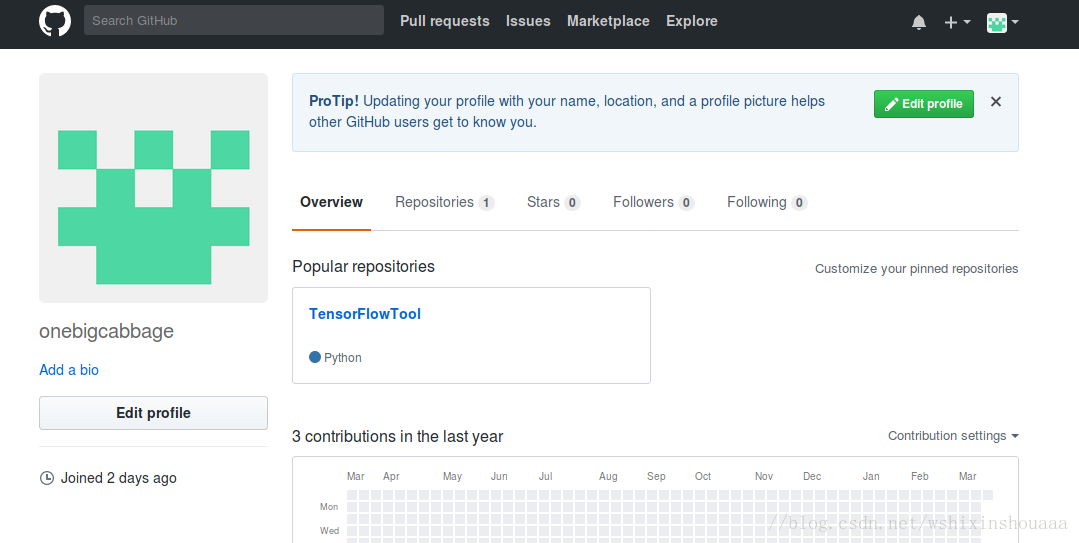Go to Pull requests

click(x=445, y=21)
